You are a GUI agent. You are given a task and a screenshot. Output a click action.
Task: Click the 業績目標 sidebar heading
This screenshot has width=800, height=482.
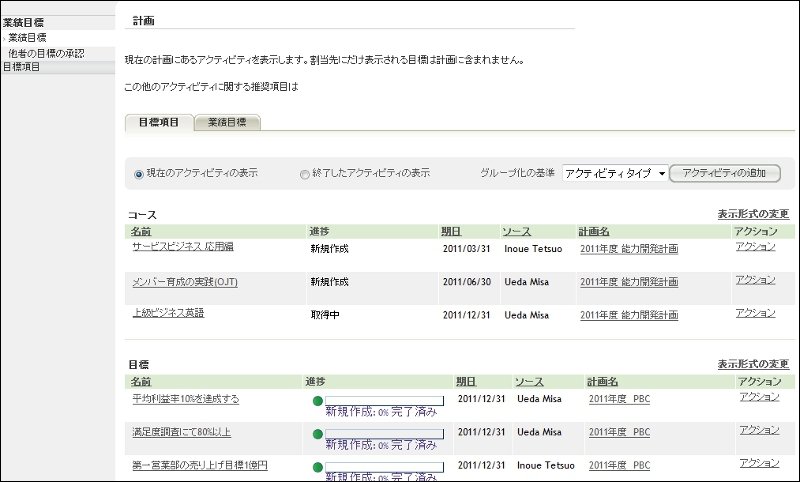[x=23, y=22]
